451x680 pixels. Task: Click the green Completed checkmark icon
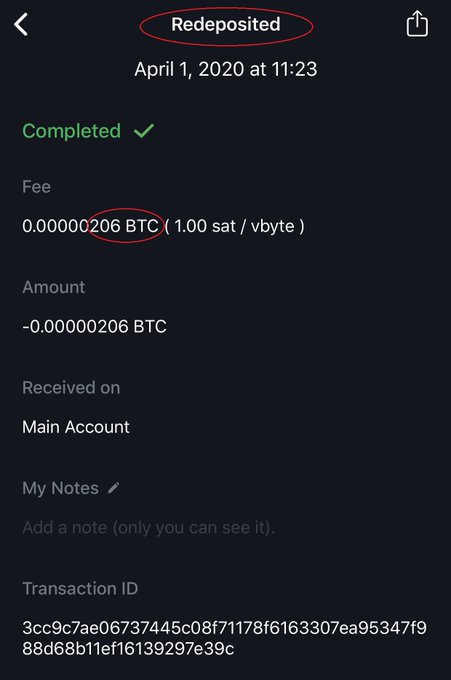click(144, 131)
